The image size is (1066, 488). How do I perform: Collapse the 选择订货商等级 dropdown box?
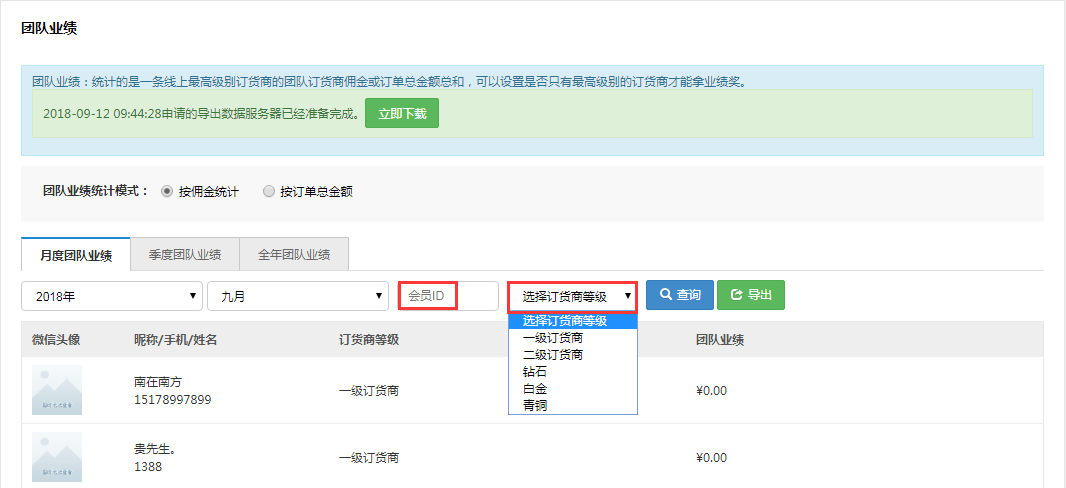573,296
